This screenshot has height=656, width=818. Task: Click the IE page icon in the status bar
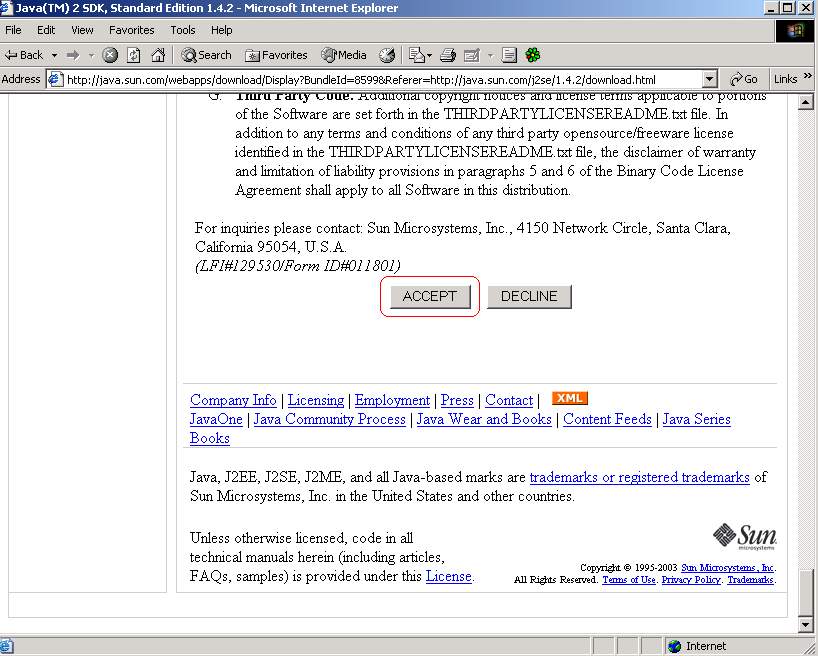click(6, 646)
